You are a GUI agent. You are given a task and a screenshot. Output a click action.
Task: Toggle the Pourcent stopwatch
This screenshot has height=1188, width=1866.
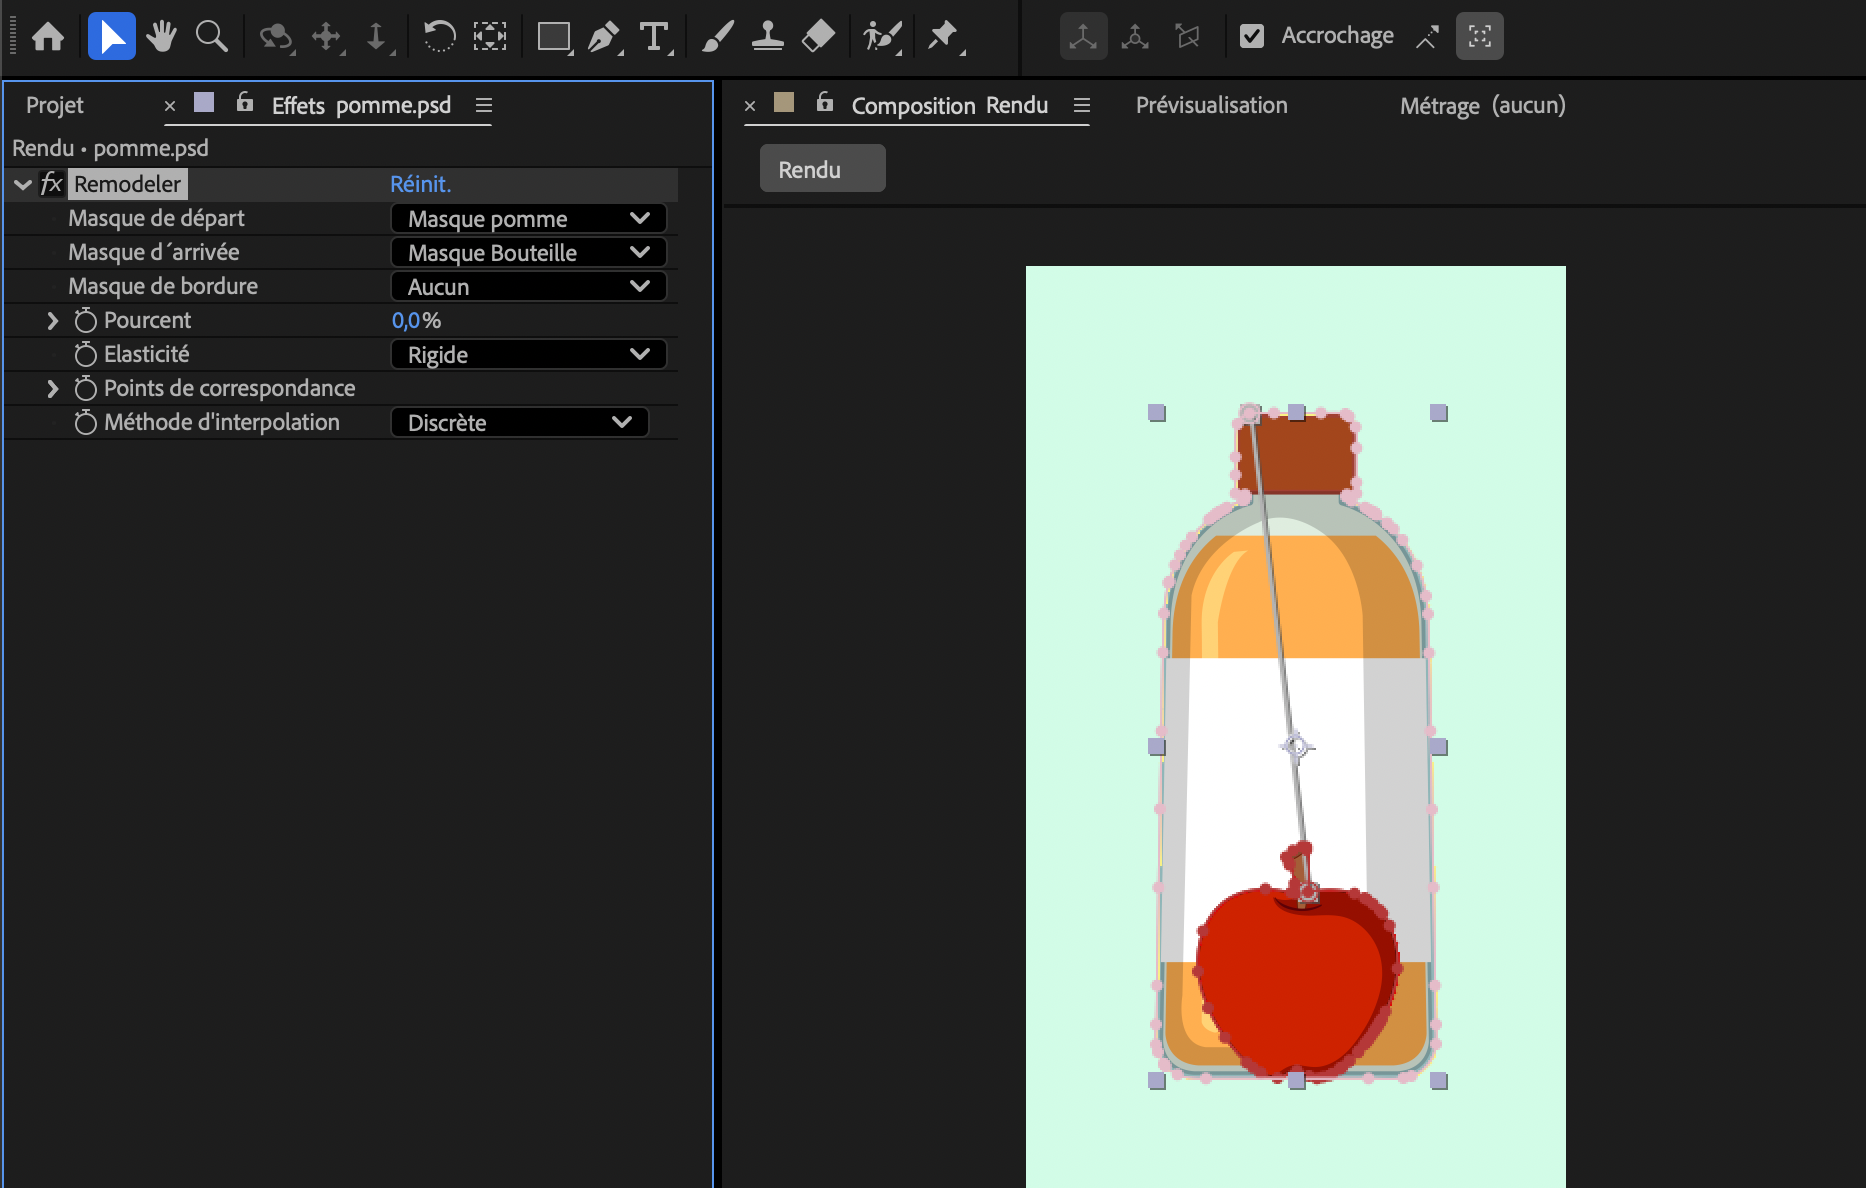coord(86,320)
